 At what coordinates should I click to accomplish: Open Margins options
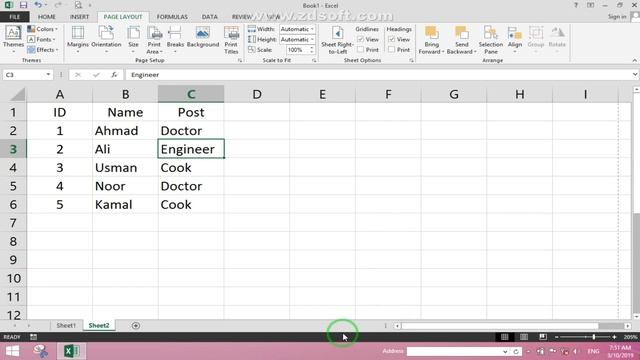[x=78, y=39]
